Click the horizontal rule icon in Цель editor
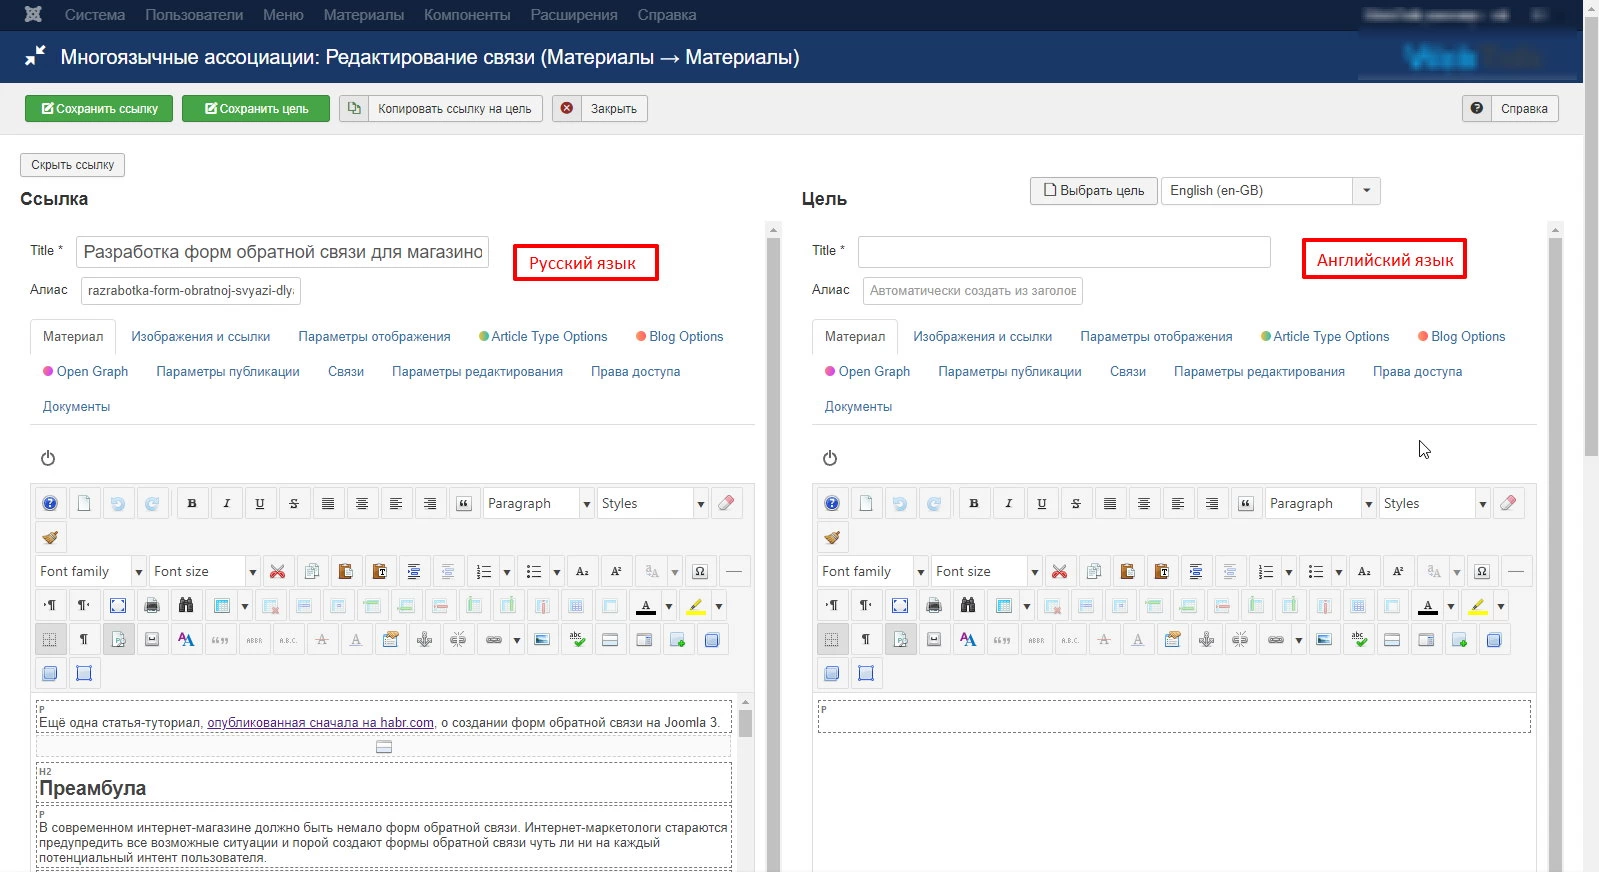Viewport: 1599px width, 872px height. (x=1516, y=571)
